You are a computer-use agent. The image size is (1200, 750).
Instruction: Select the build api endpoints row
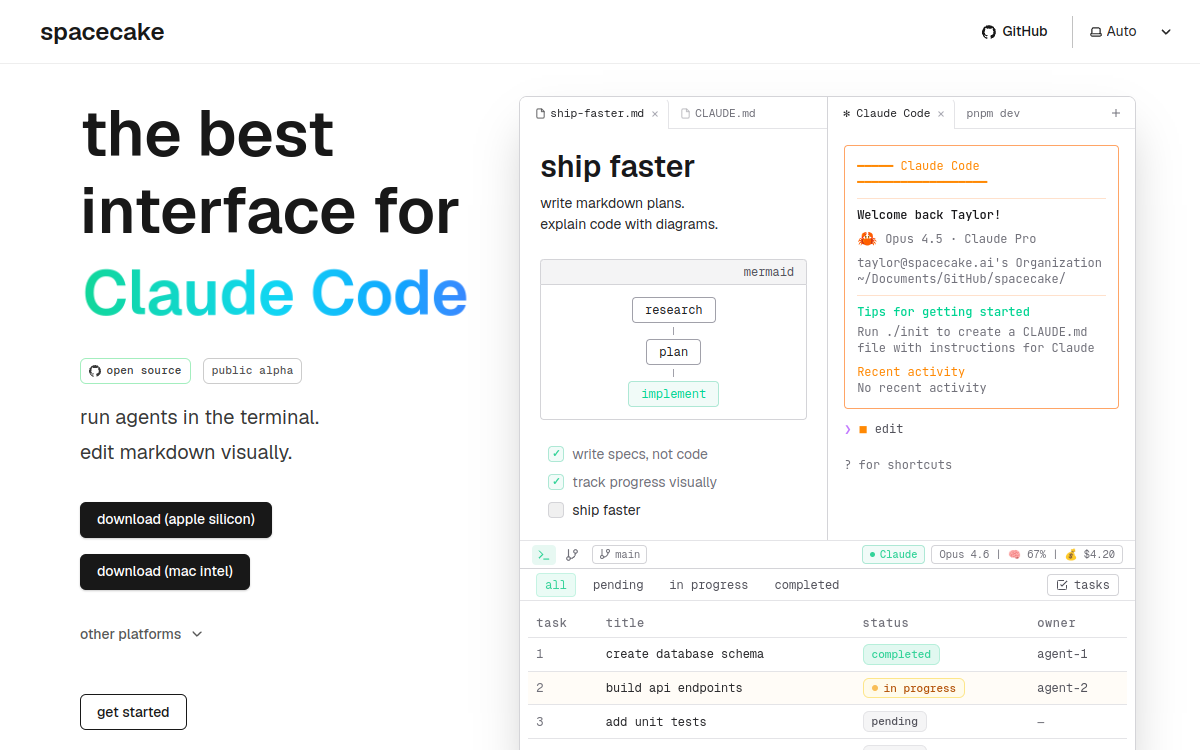click(828, 688)
